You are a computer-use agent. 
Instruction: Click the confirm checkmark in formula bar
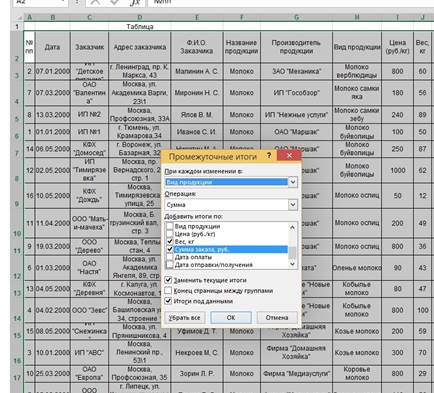coord(114,2)
